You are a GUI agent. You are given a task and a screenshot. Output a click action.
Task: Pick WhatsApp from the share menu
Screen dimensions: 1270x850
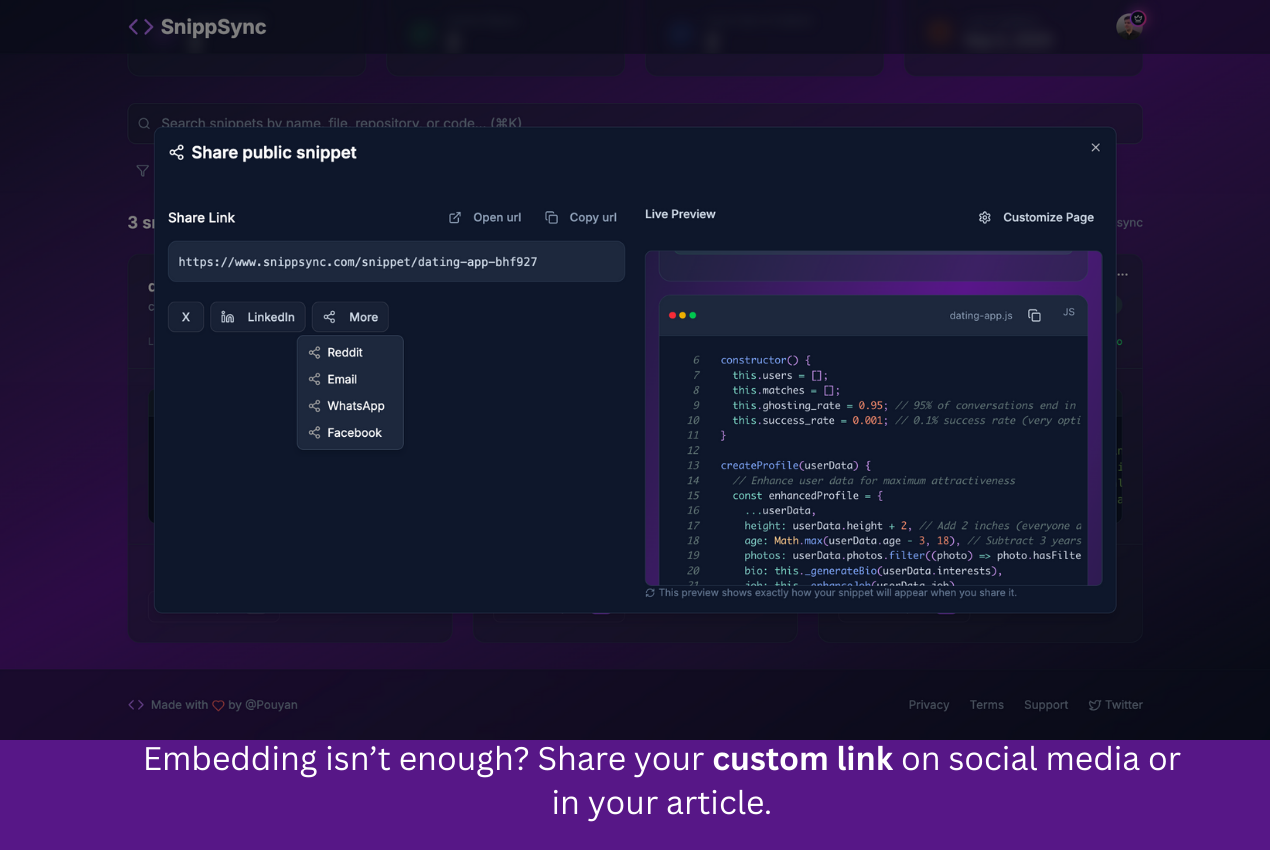[x=355, y=406]
